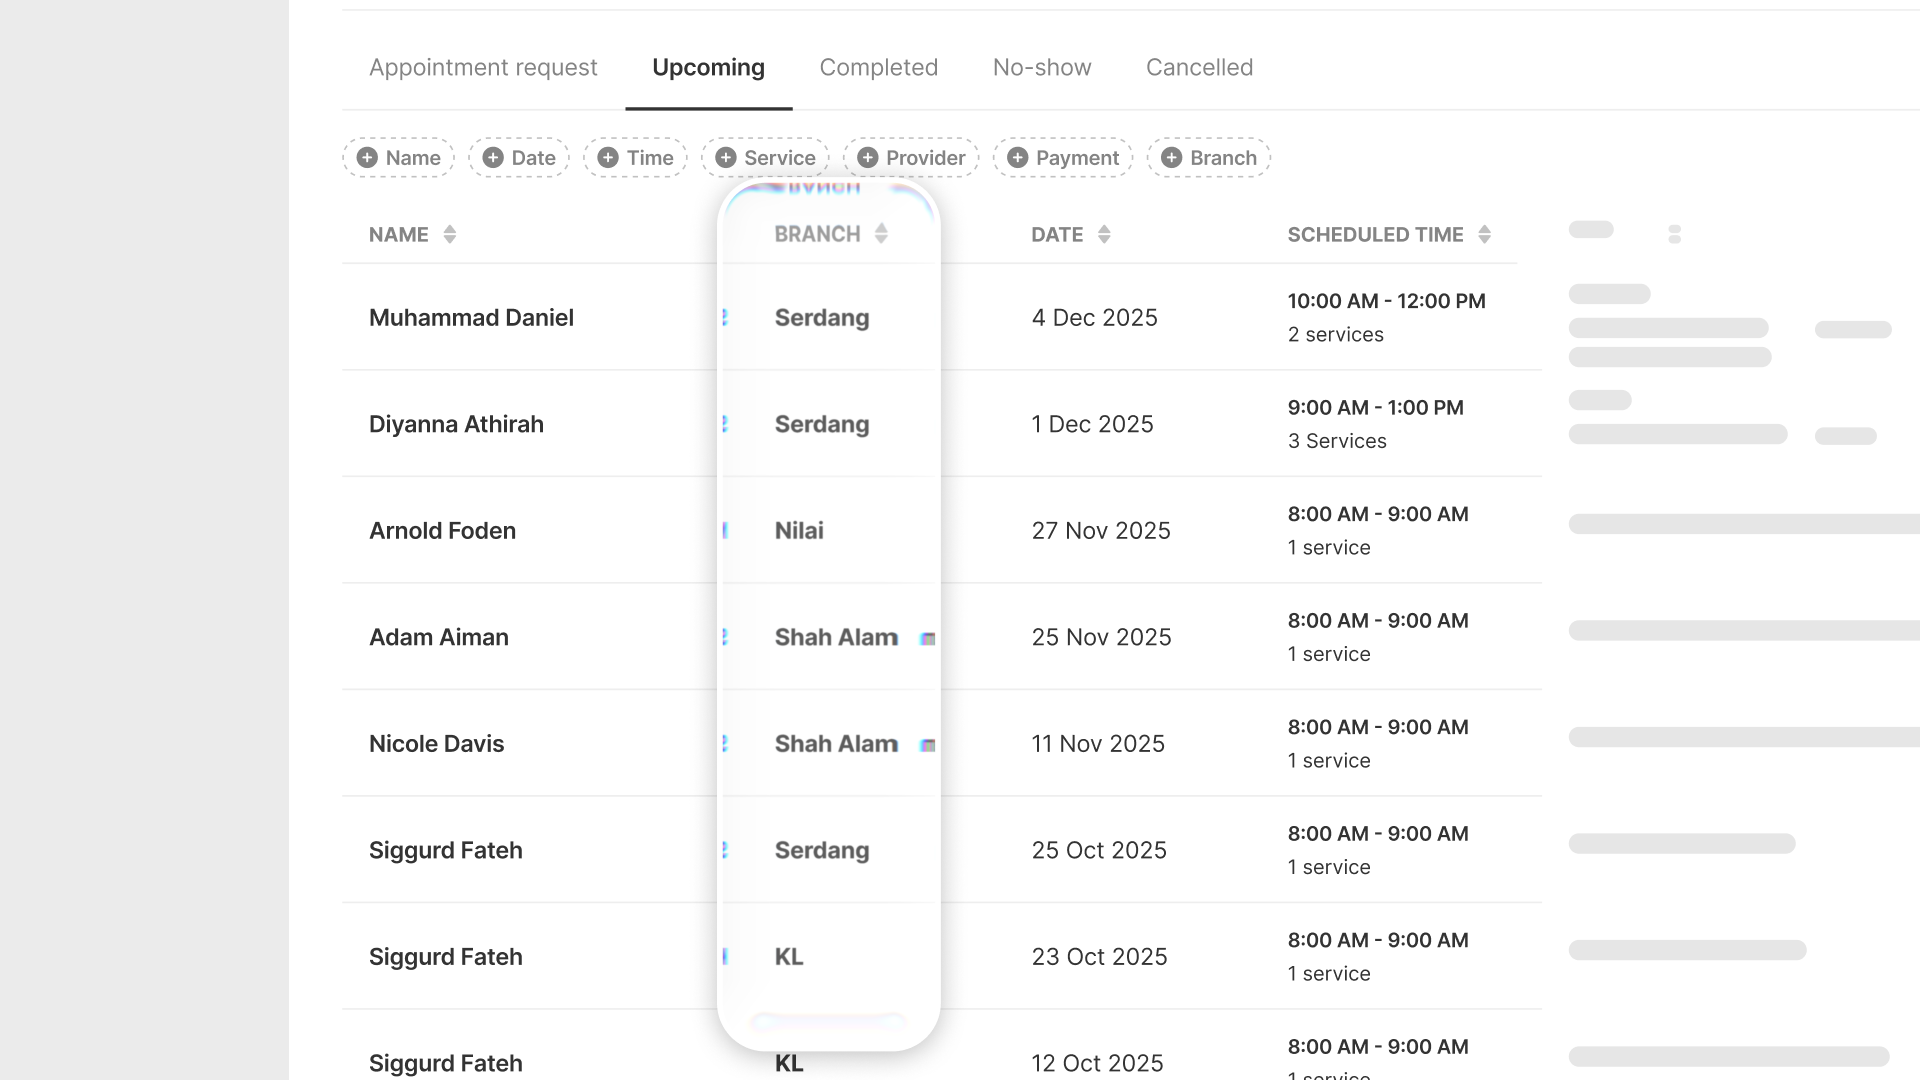Image resolution: width=1920 pixels, height=1080 pixels.
Task: Click plus icon on Time filter chip
Action: (x=608, y=158)
